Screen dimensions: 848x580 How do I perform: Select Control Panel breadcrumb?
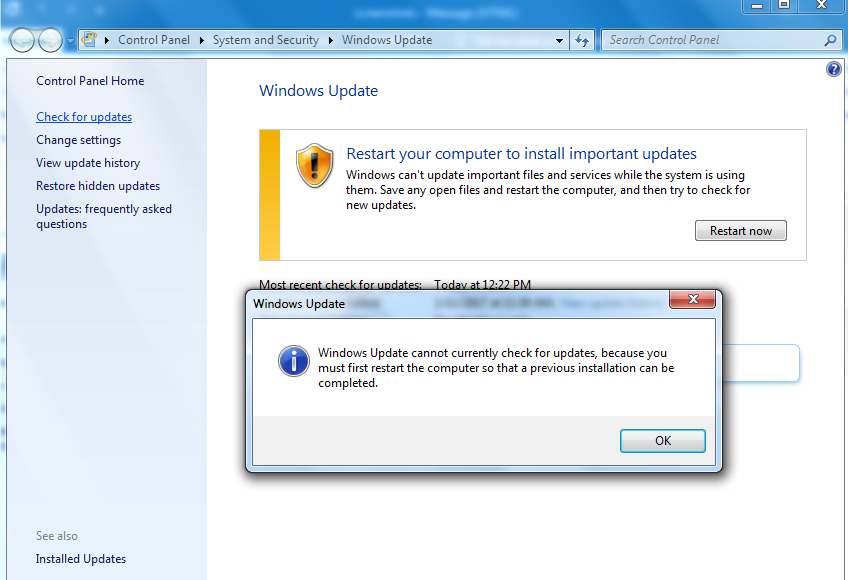pyautogui.click(x=154, y=40)
